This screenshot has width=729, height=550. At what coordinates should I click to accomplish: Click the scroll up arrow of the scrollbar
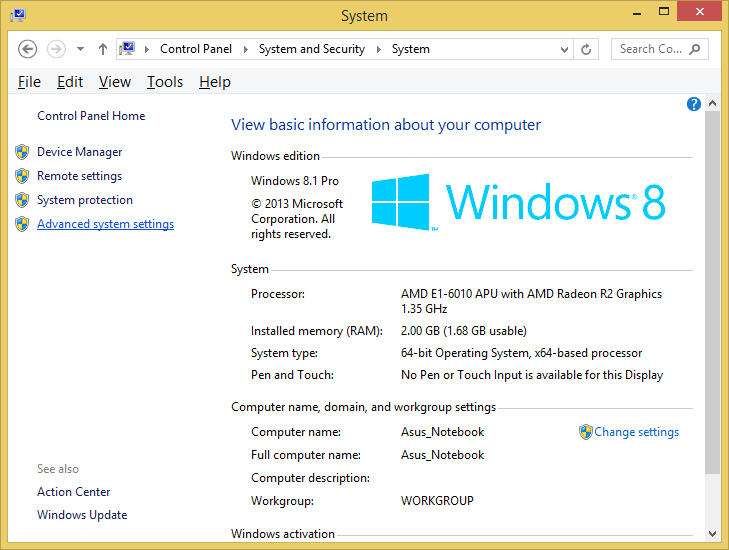point(712,104)
